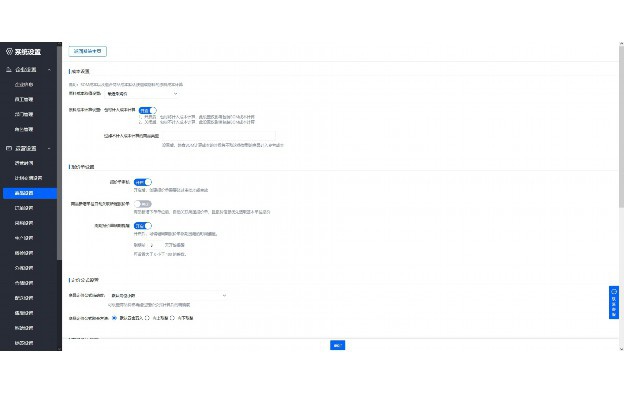
Task: Click the blue save button at page bottom
Action: point(337,345)
